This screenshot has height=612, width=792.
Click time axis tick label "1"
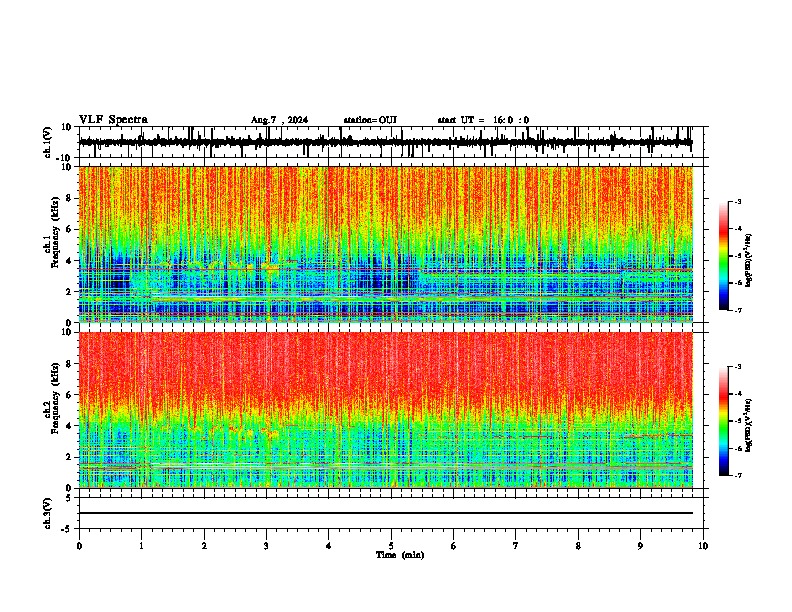point(141,546)
